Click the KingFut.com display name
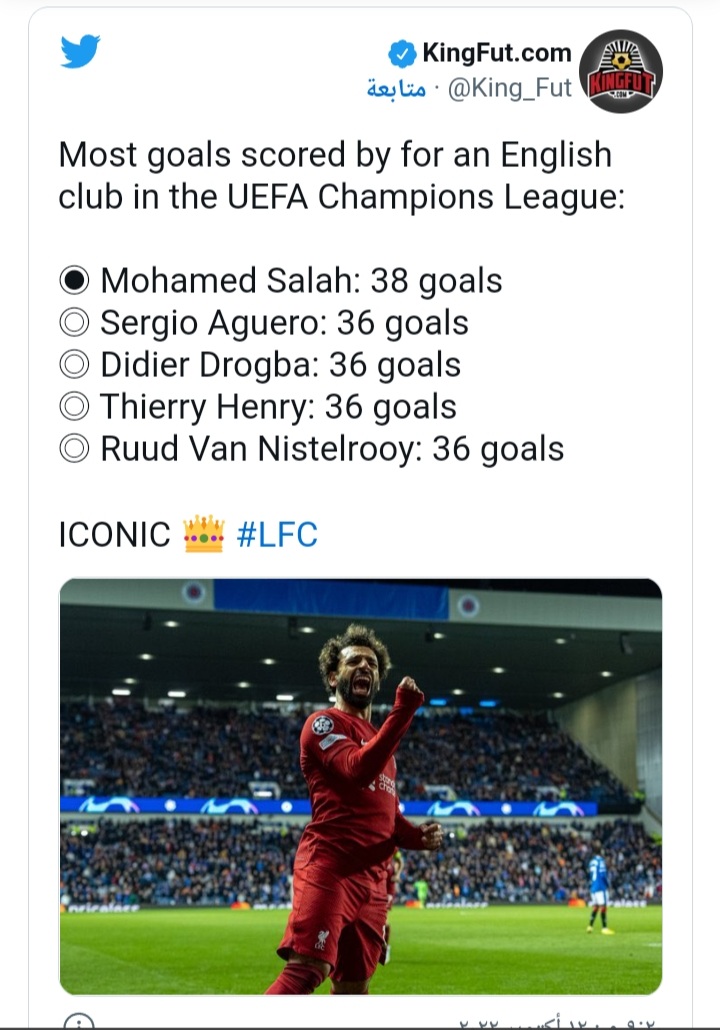 (x=496, y=53)
